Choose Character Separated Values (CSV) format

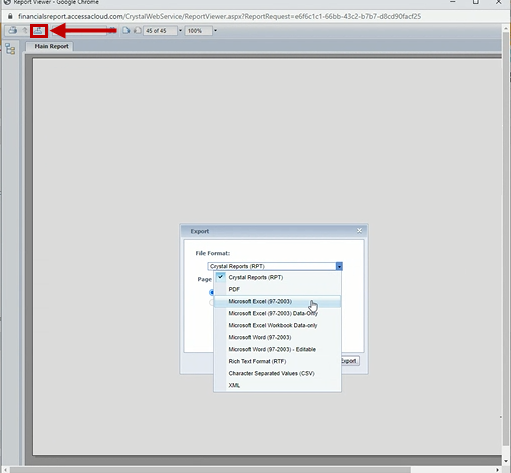278,373
